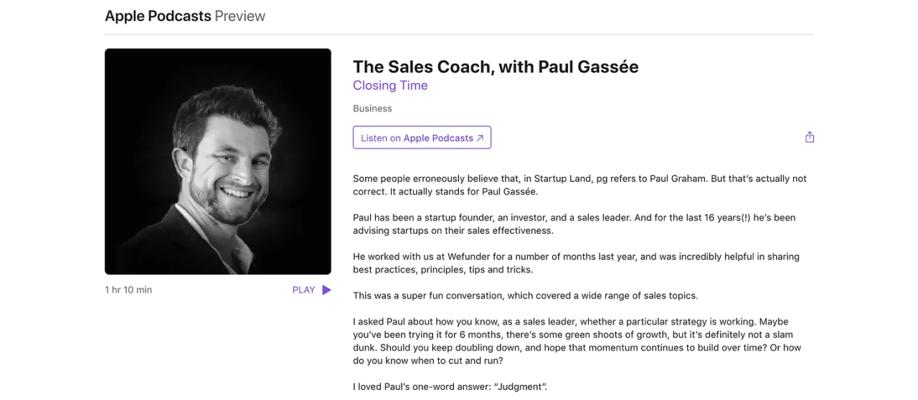Screen dimensions: 918x400
Task: Click the line "I loved Paul's one-word answer"
Action: tap(450, 386)
